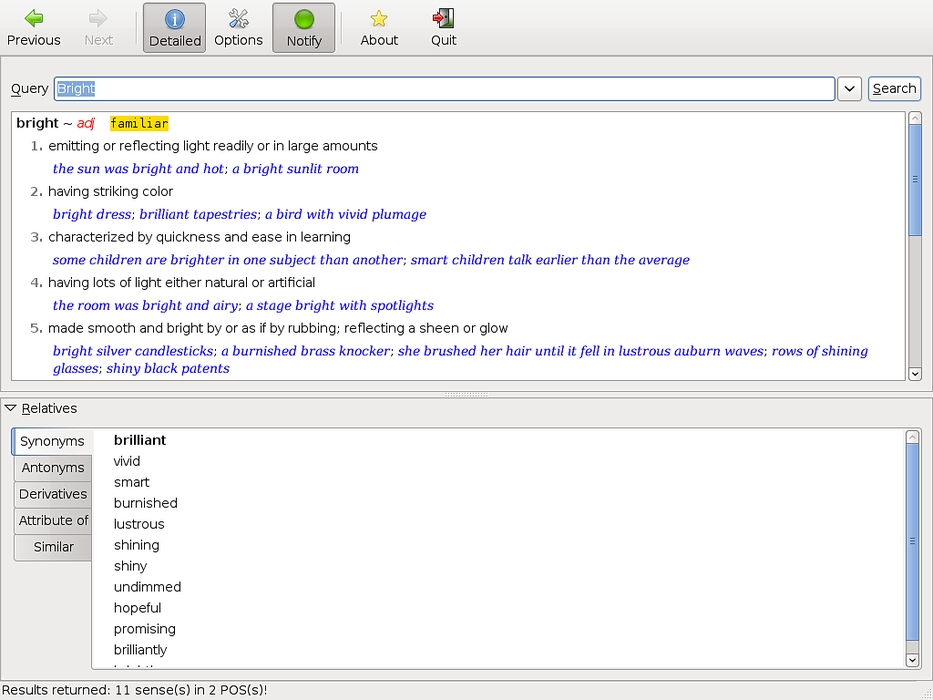Toggle the green Notify button
Screen dimensions: 933x700
click(304, 28)
